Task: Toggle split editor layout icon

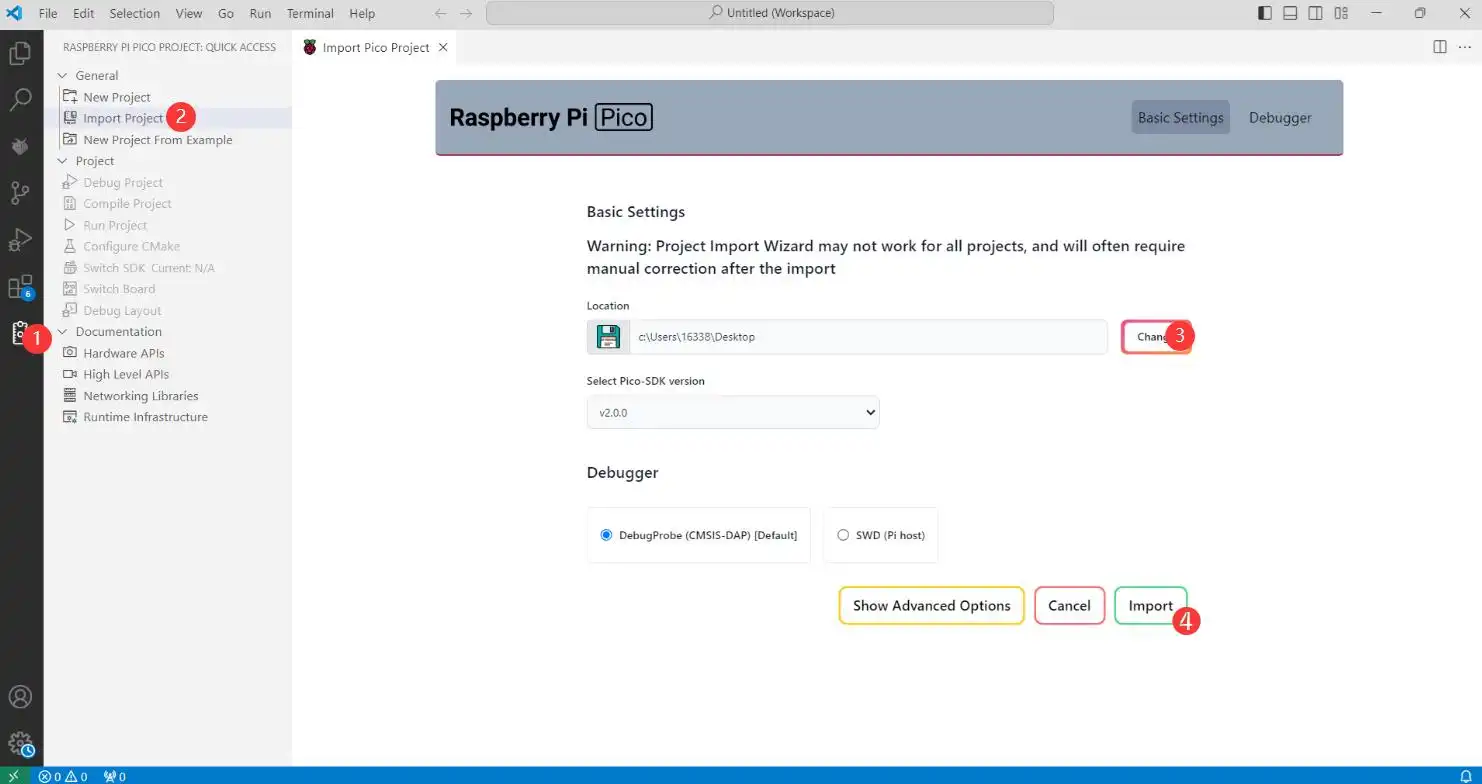Action: click(1439, 47)
